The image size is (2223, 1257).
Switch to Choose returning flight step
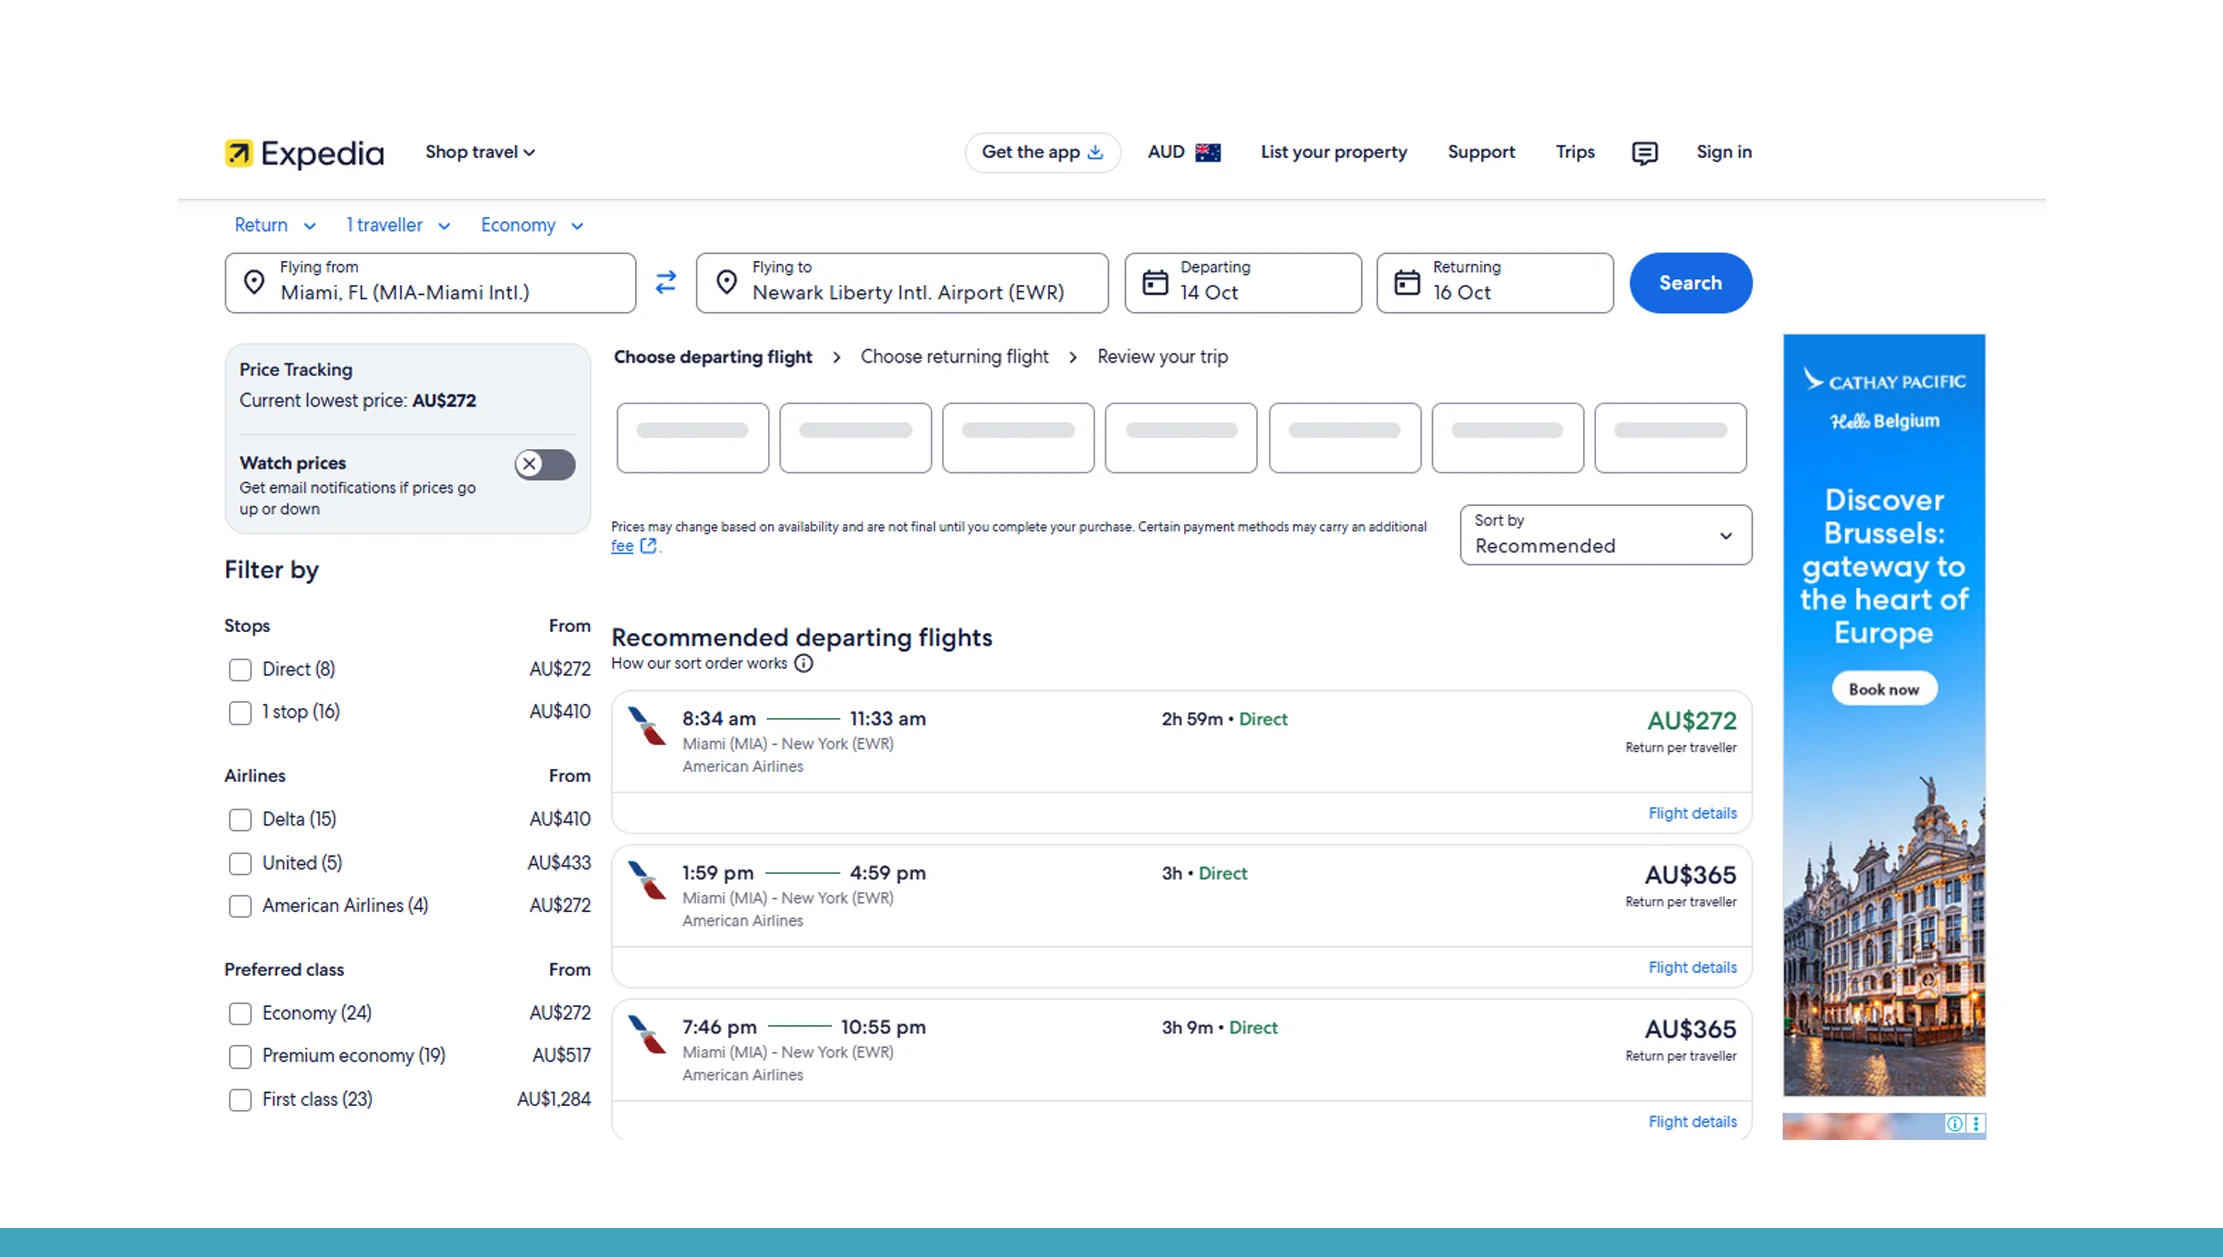point(955,356)
